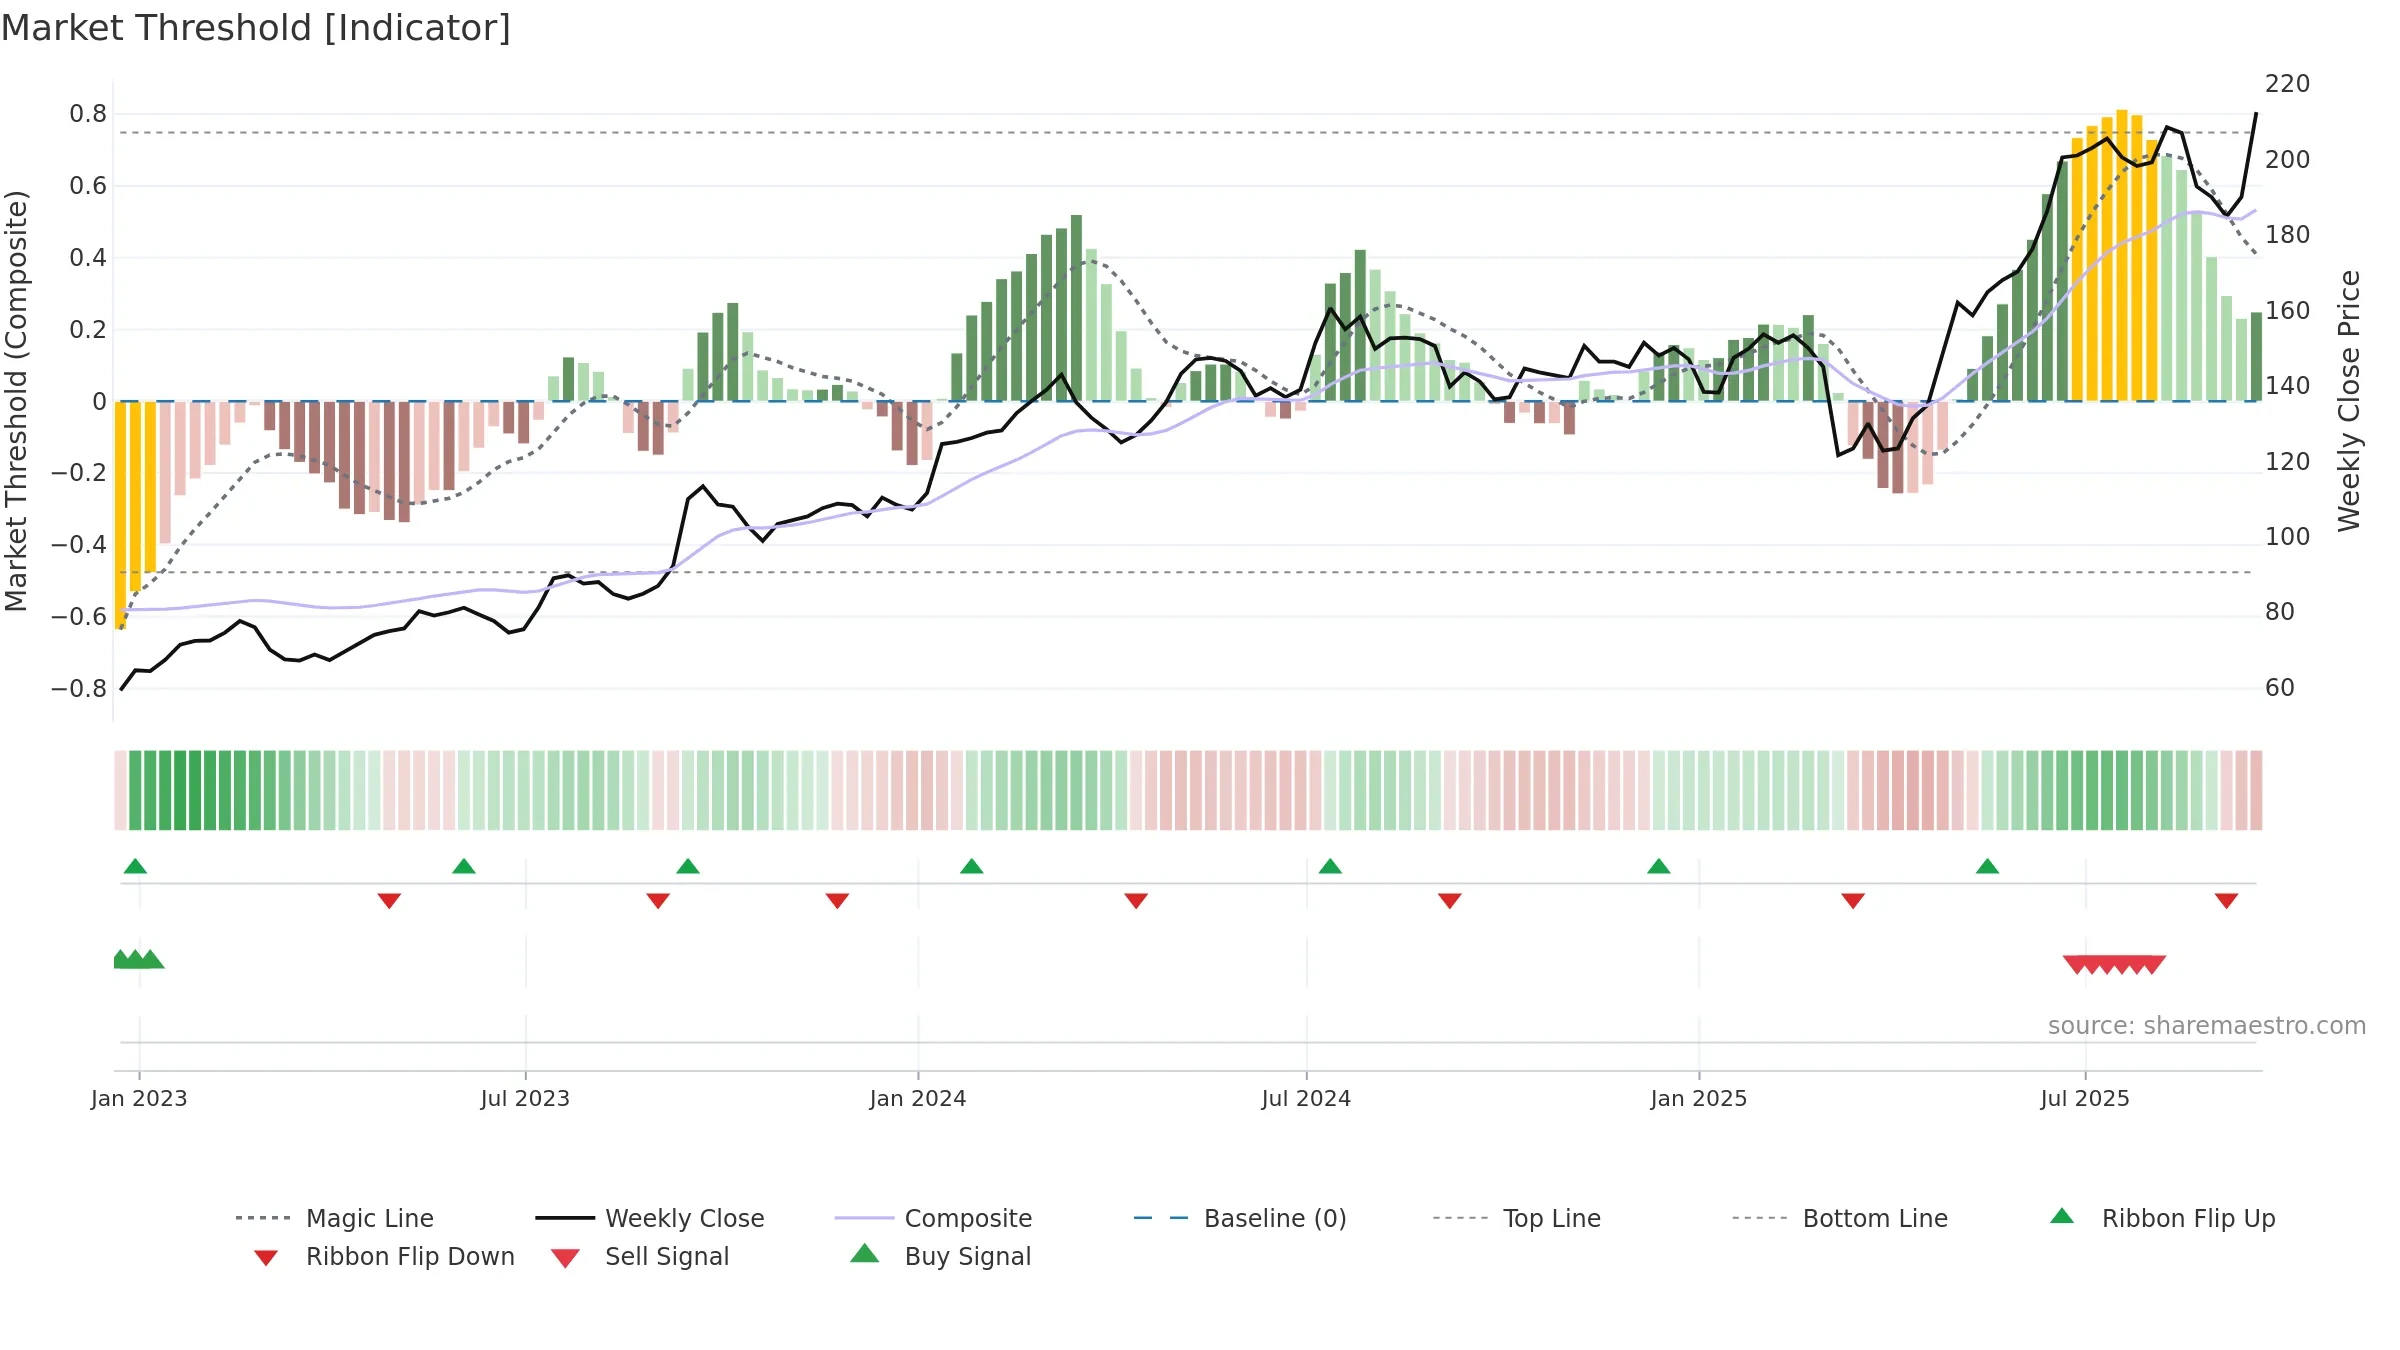
Task: Click the ribbon flip down marker near Mar 2025
Action: [x=1853, y=901]
